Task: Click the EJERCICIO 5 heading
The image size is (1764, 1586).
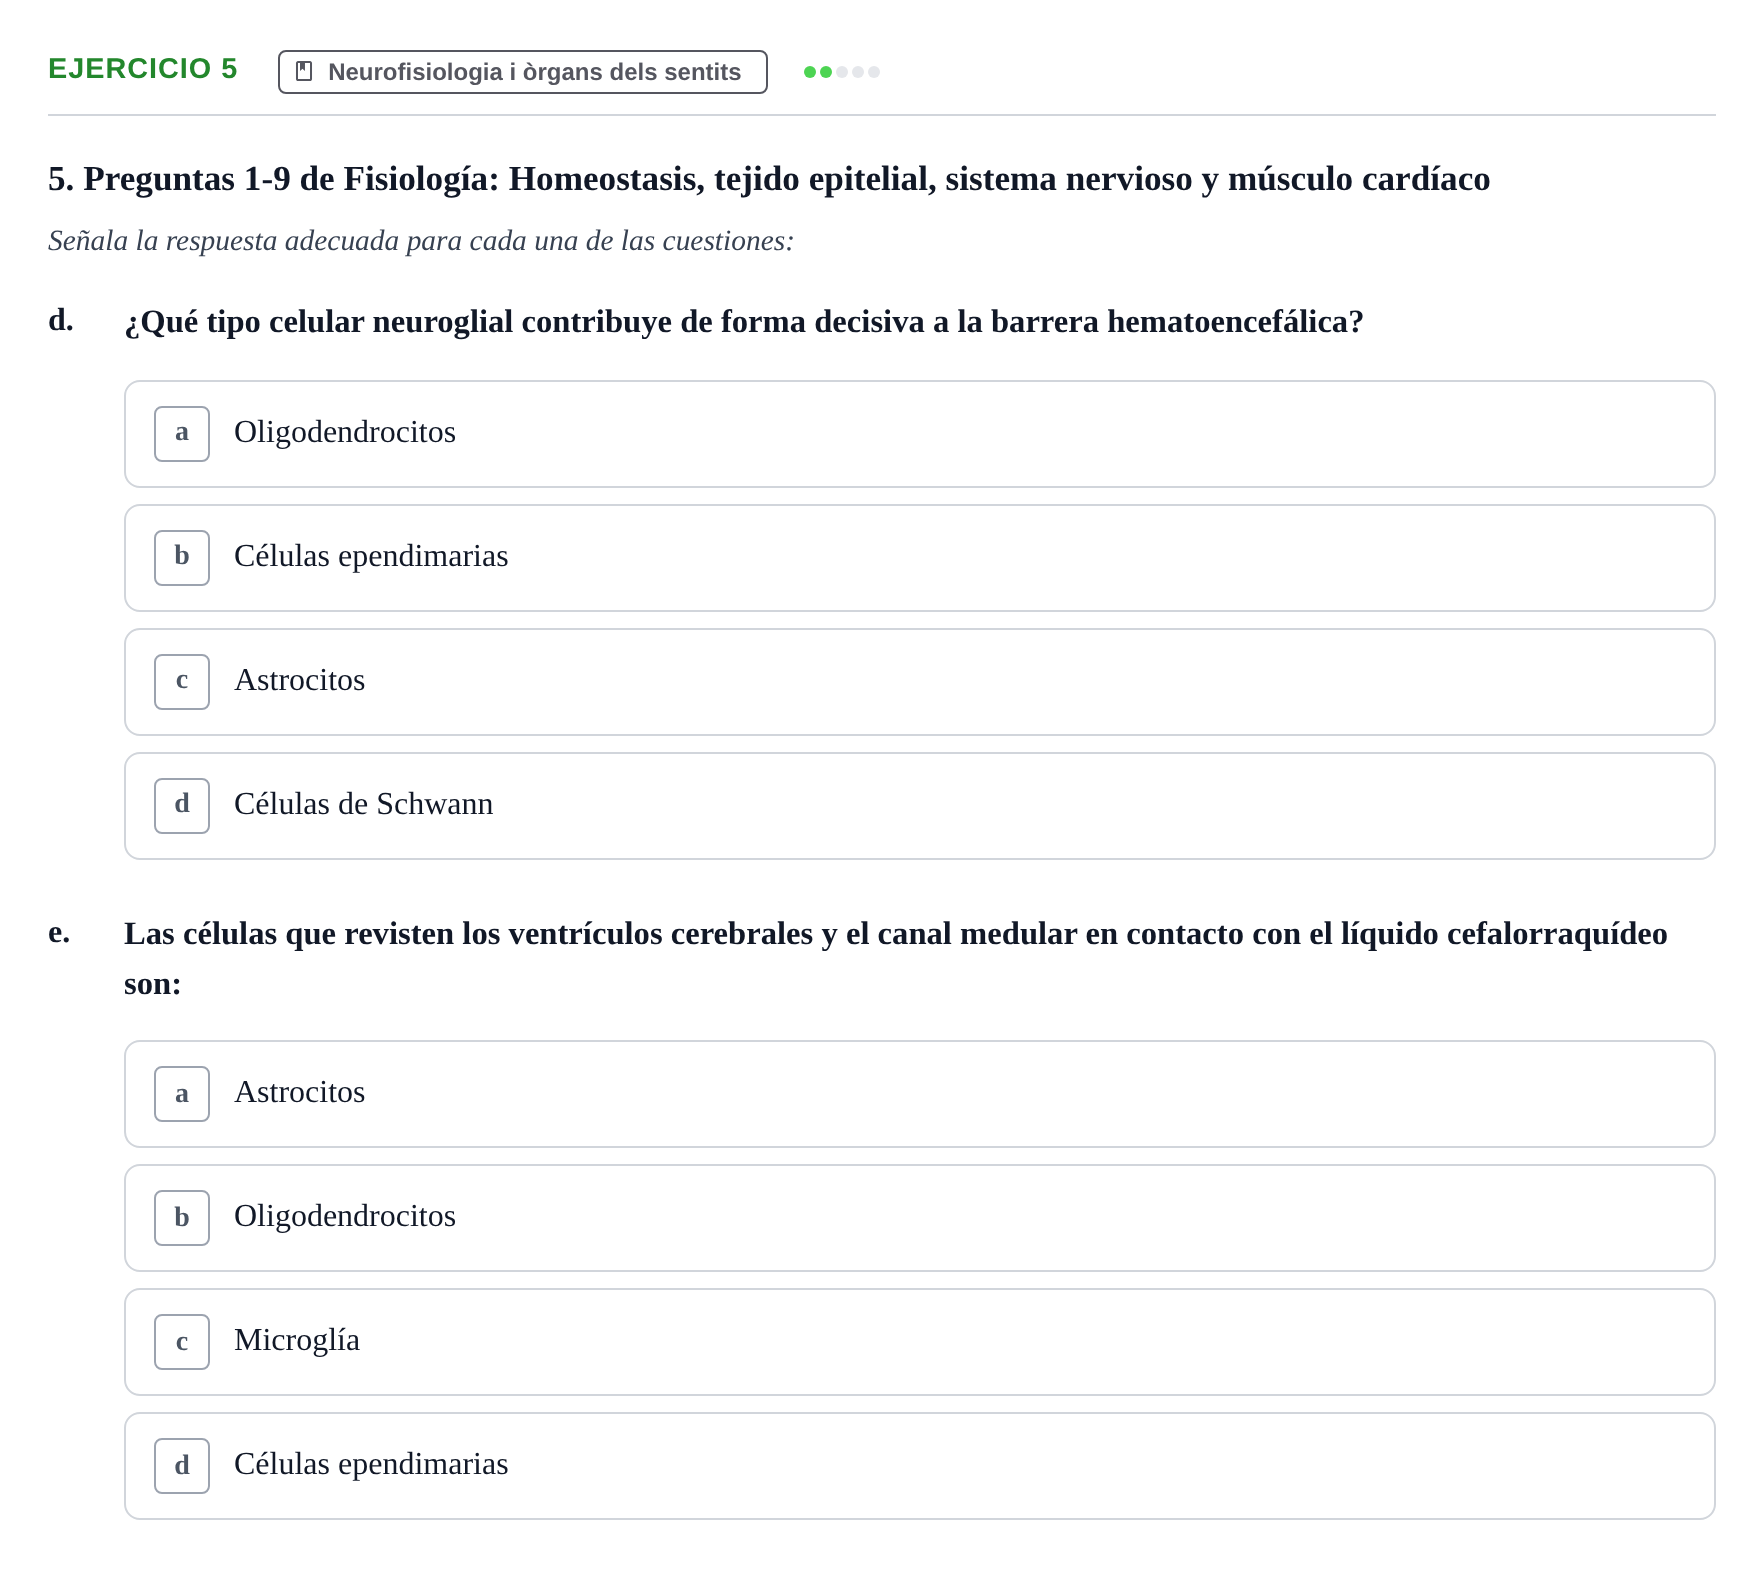Action: click(x=143, y=69)
